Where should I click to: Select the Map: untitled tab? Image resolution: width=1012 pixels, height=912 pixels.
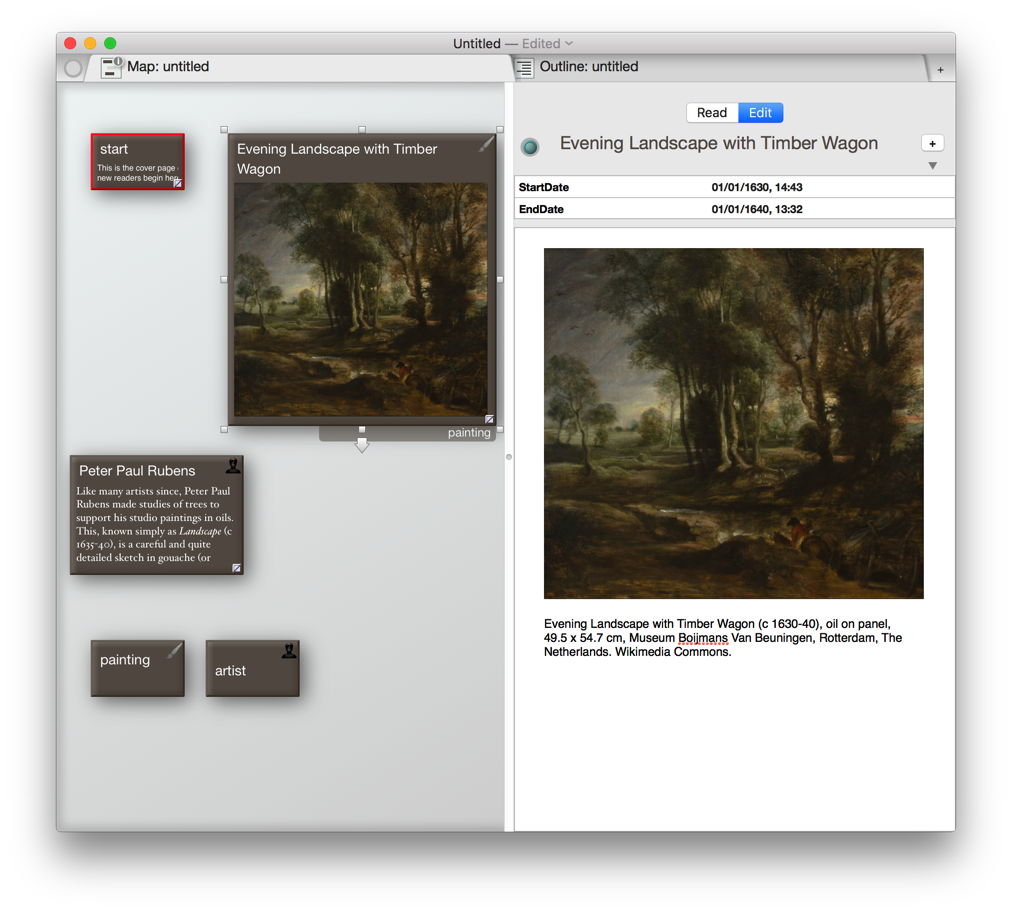tap(168, 67)
